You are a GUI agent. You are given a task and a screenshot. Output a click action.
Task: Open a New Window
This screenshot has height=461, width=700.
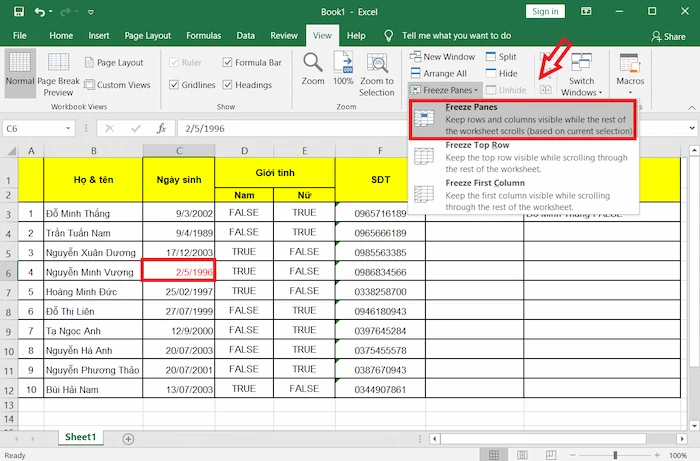[442, 57]
